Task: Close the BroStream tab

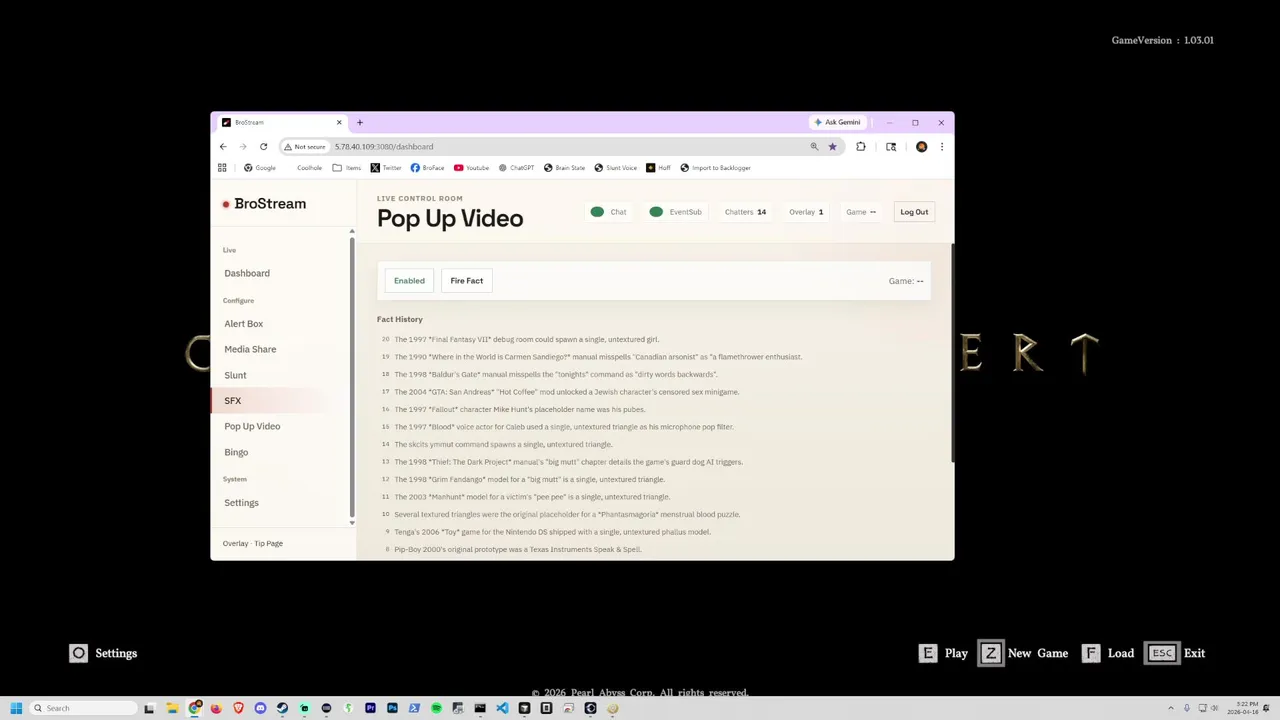Action: [339, 122]
